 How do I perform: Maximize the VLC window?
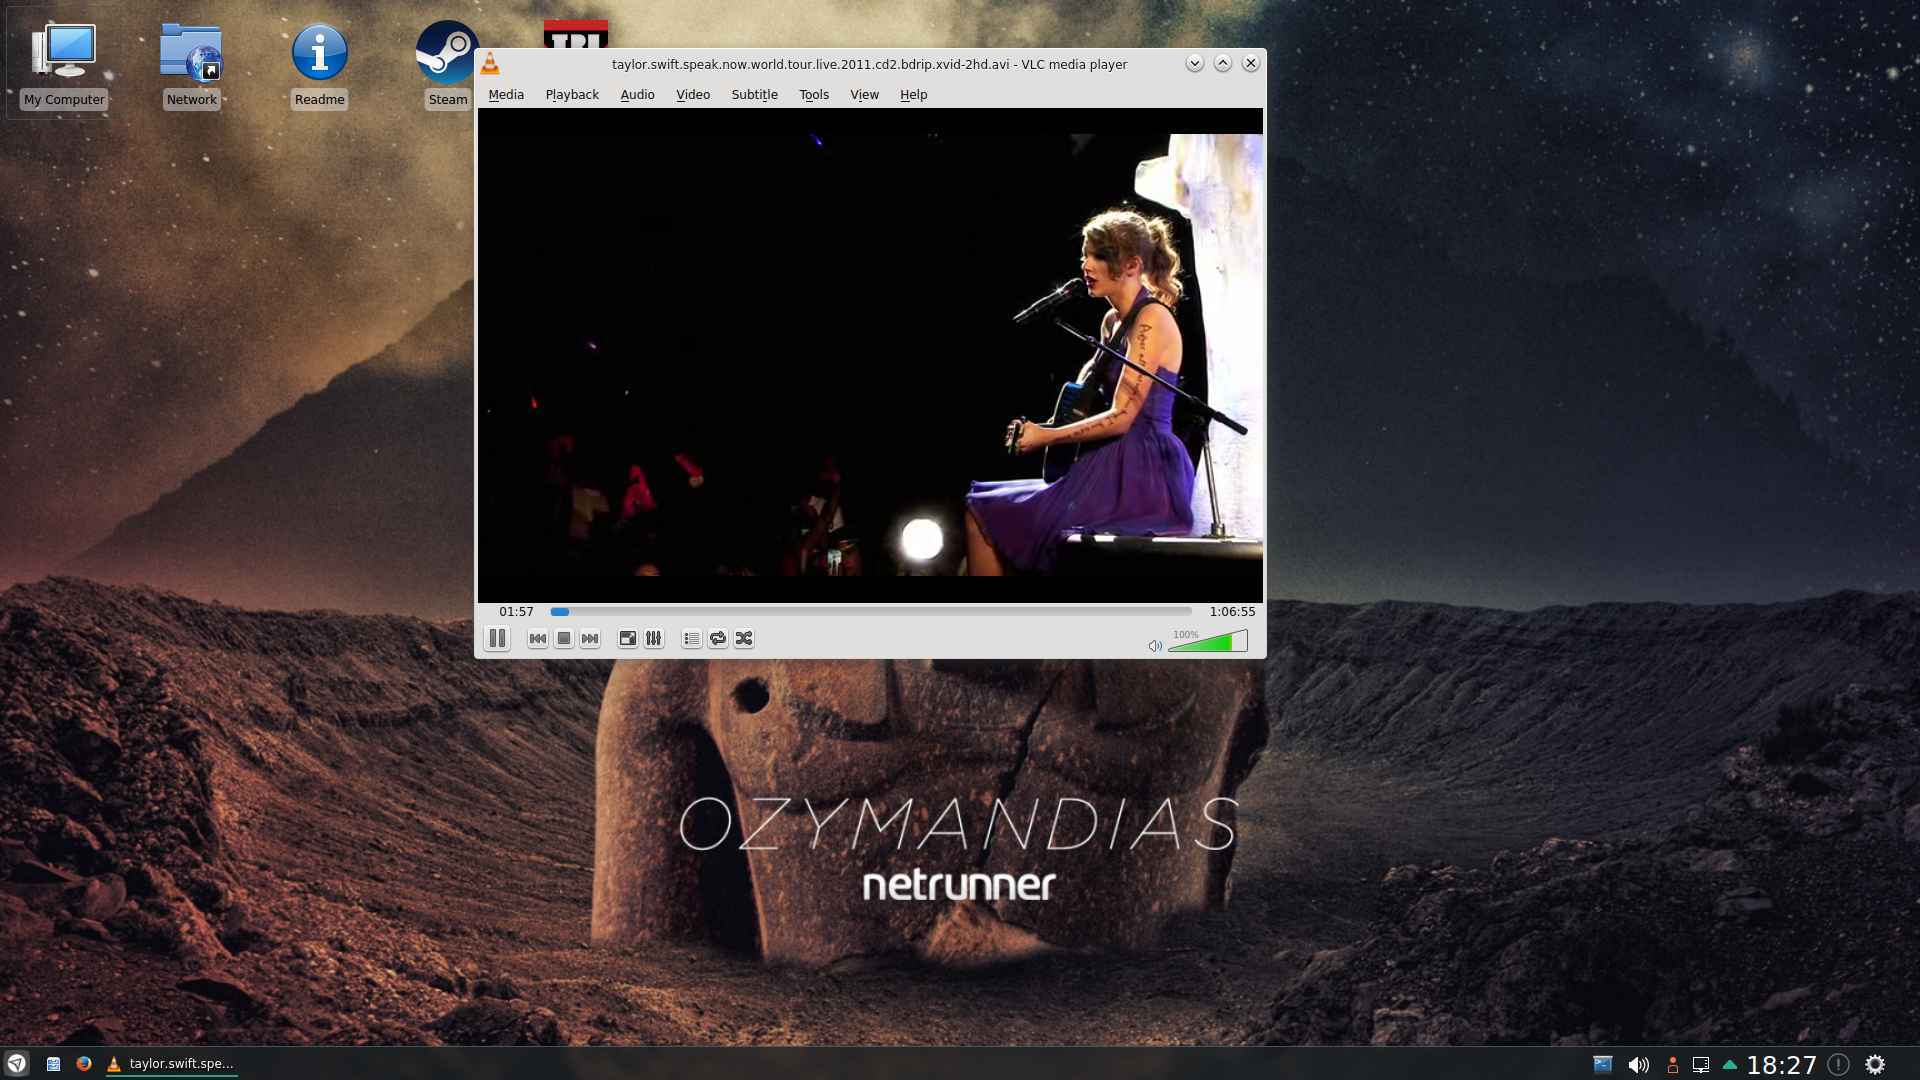pyautogui.click(x=1222, y=63)
